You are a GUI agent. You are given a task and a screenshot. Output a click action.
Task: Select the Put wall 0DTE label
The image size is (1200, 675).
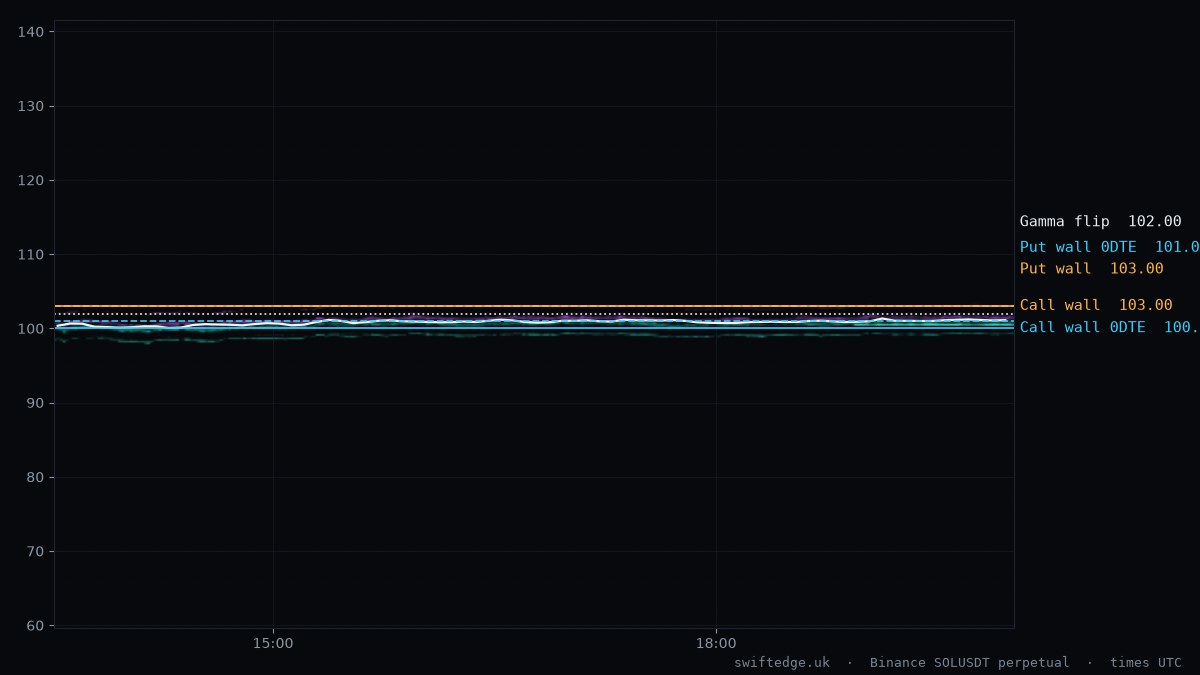click(x=1109, y=247)
